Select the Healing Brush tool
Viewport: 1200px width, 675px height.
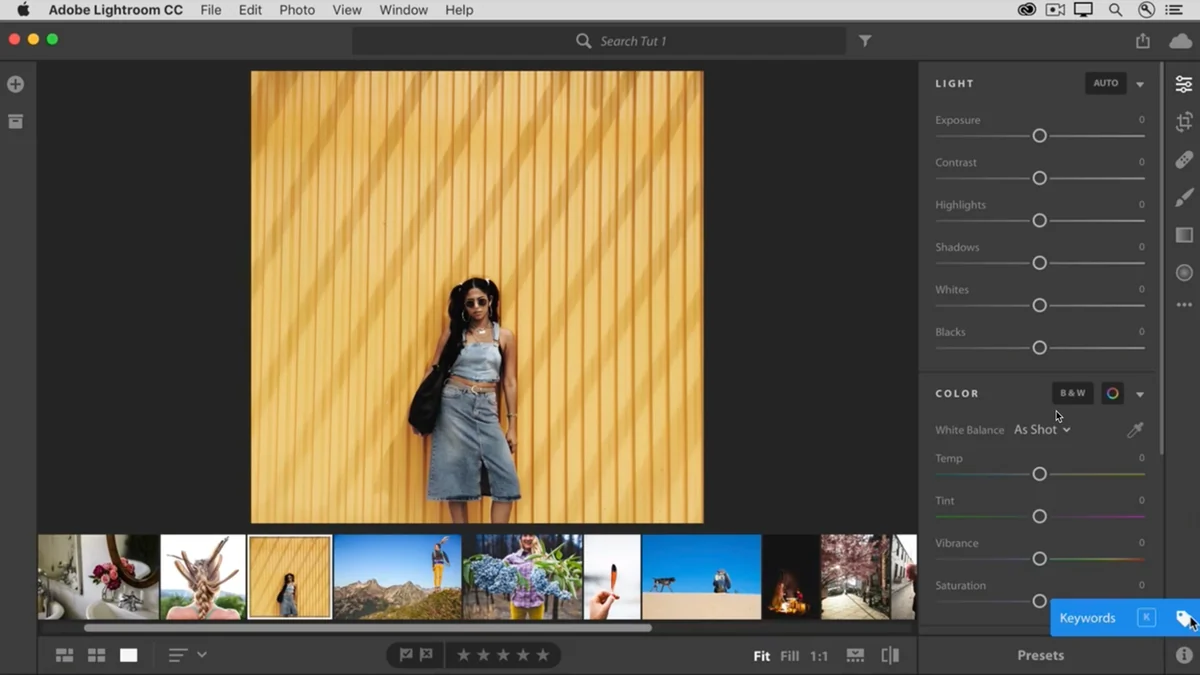[1184, 159]
